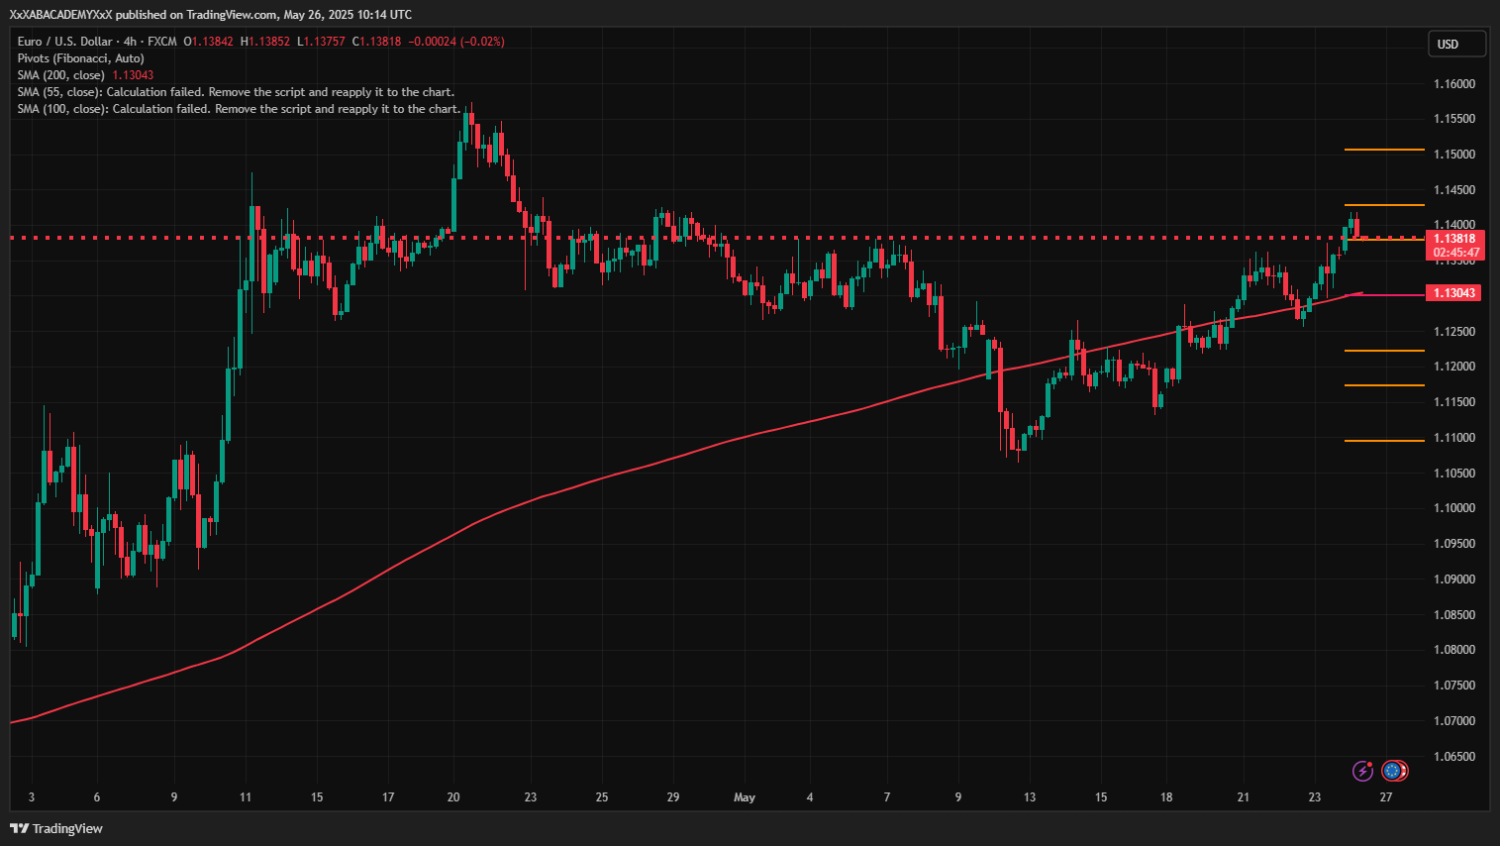Click the SMA (100, close) calculation failed message
Screen dimensions: 1500x846
click(x=238, y=109)
